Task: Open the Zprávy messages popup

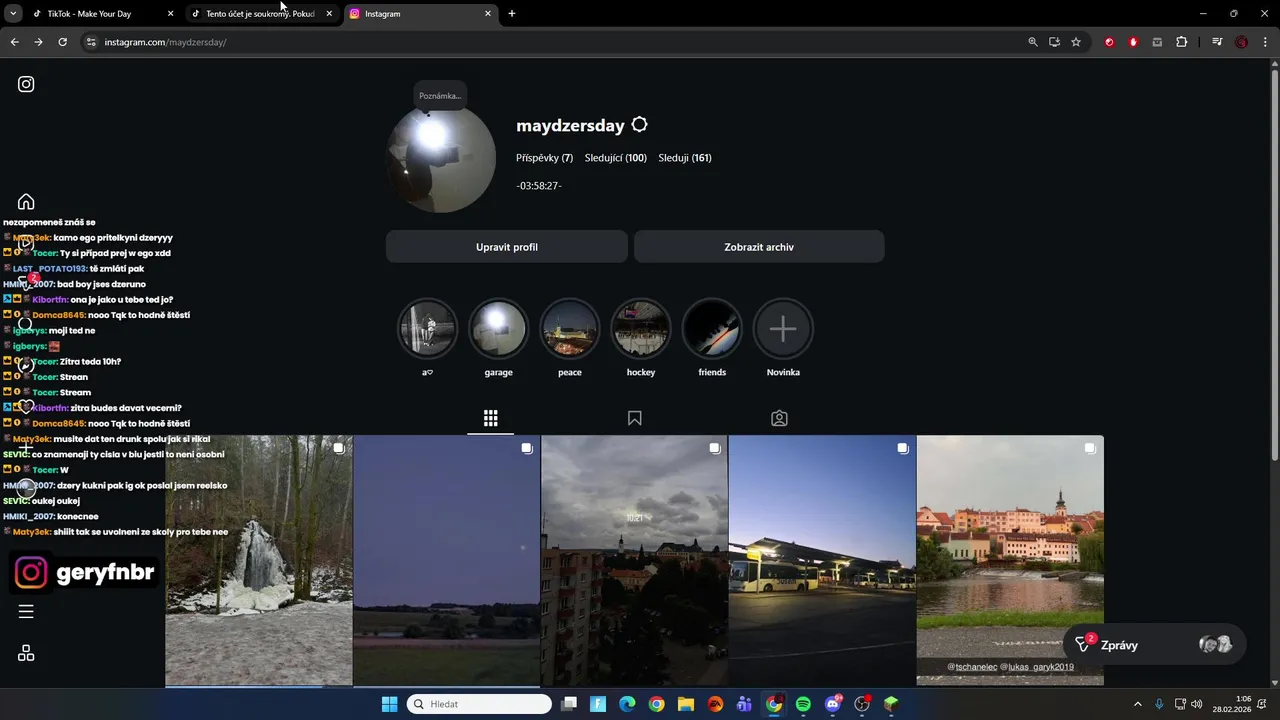Action: coord(1154,645)
